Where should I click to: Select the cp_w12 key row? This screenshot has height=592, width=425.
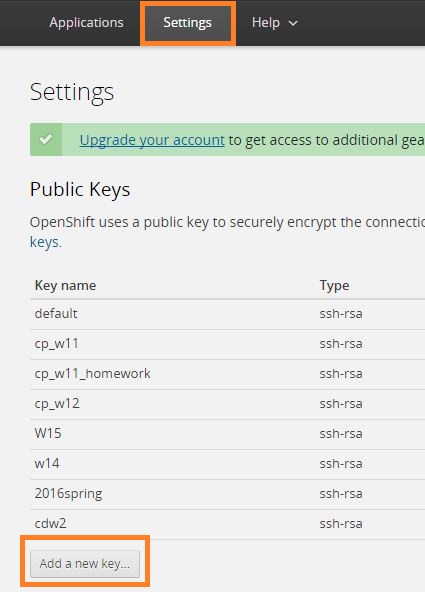point(228,404)
